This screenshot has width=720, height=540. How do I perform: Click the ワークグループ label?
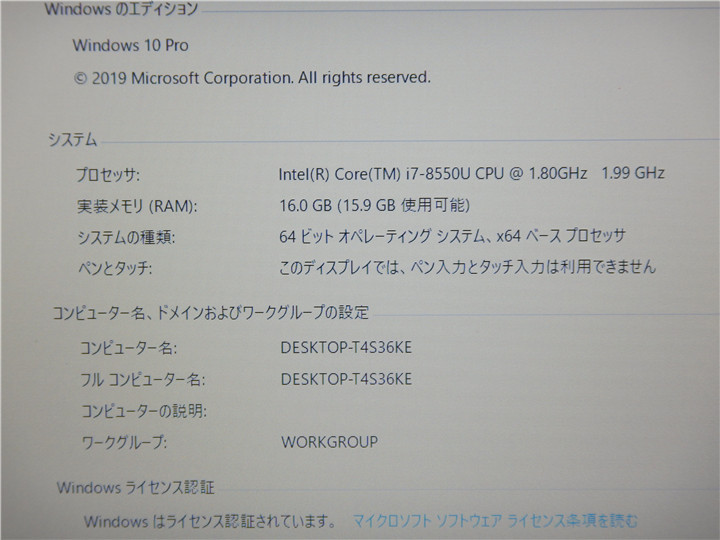tap(124, 443)
